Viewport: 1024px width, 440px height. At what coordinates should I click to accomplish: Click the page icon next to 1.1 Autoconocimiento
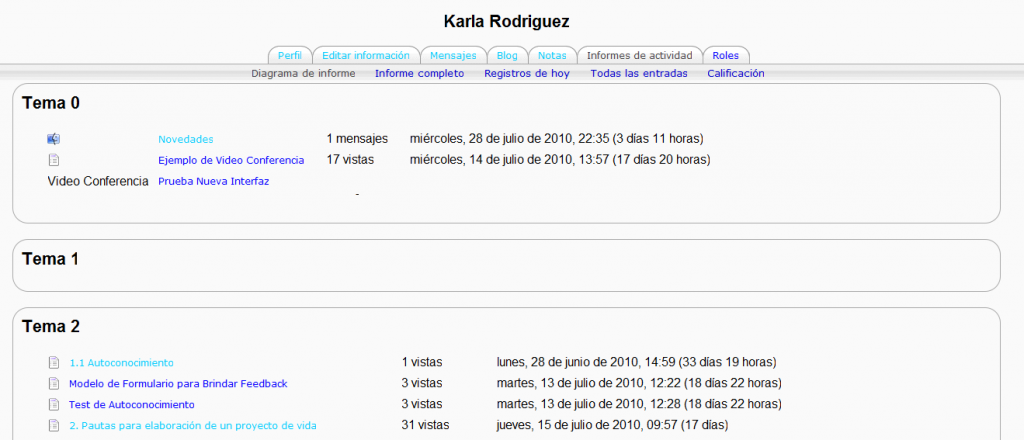[x=54, y=362]
